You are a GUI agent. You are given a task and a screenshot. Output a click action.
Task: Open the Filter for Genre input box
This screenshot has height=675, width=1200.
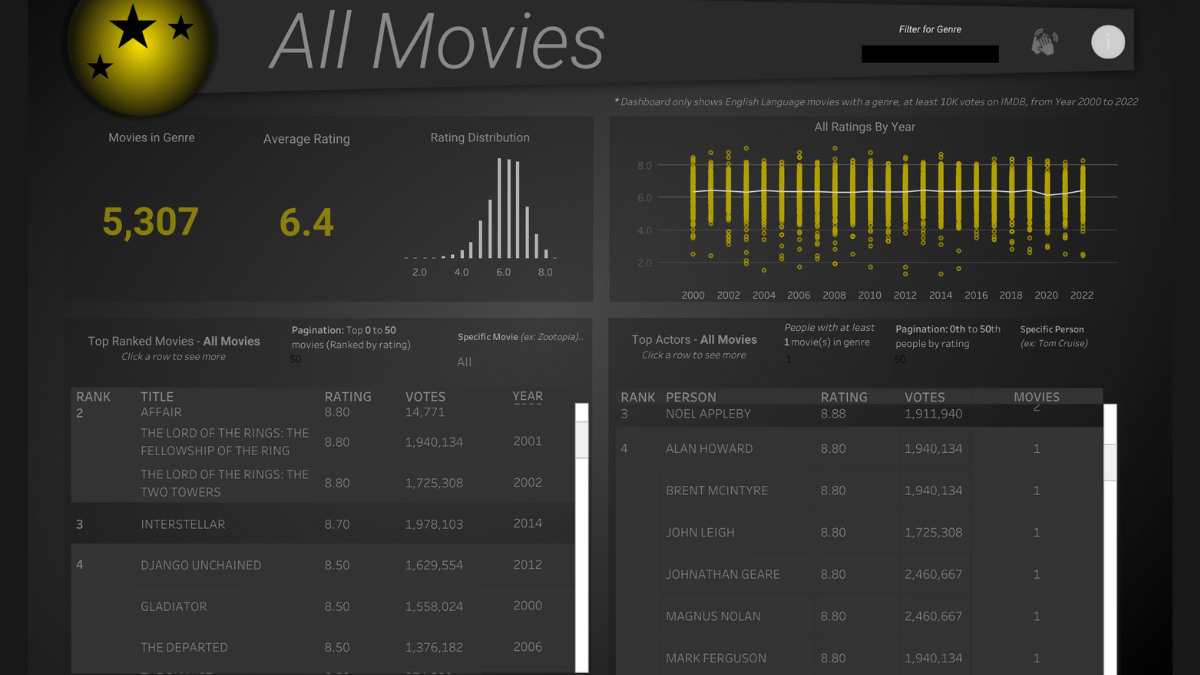tap(929, 53)
